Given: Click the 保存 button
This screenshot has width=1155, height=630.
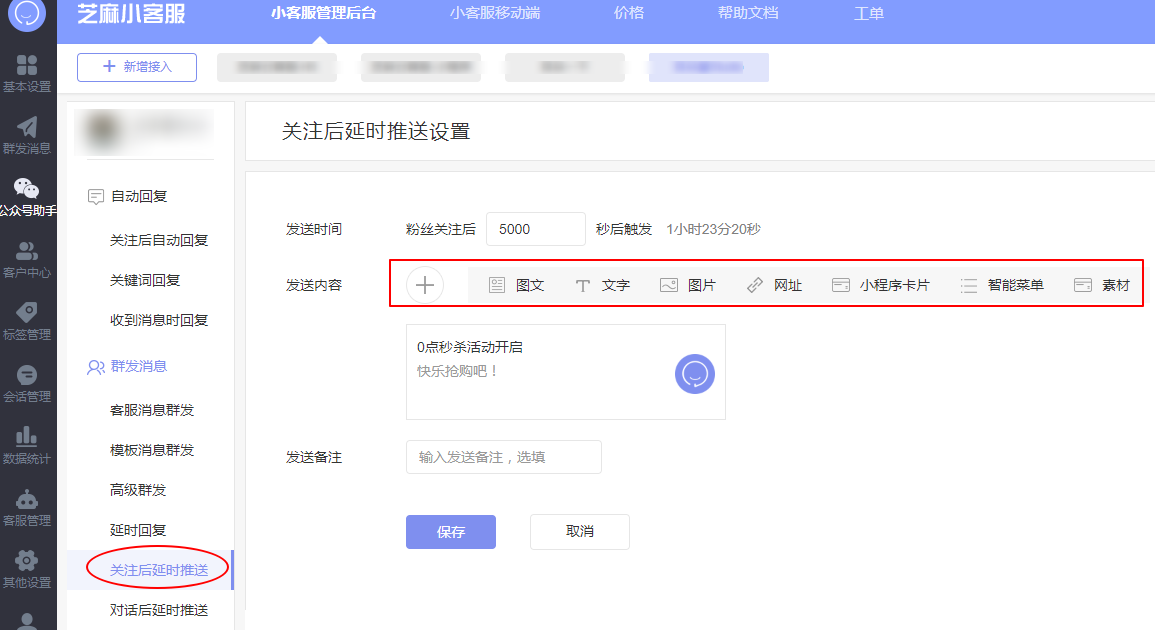Looking at the screenshot, I should 451,532.
